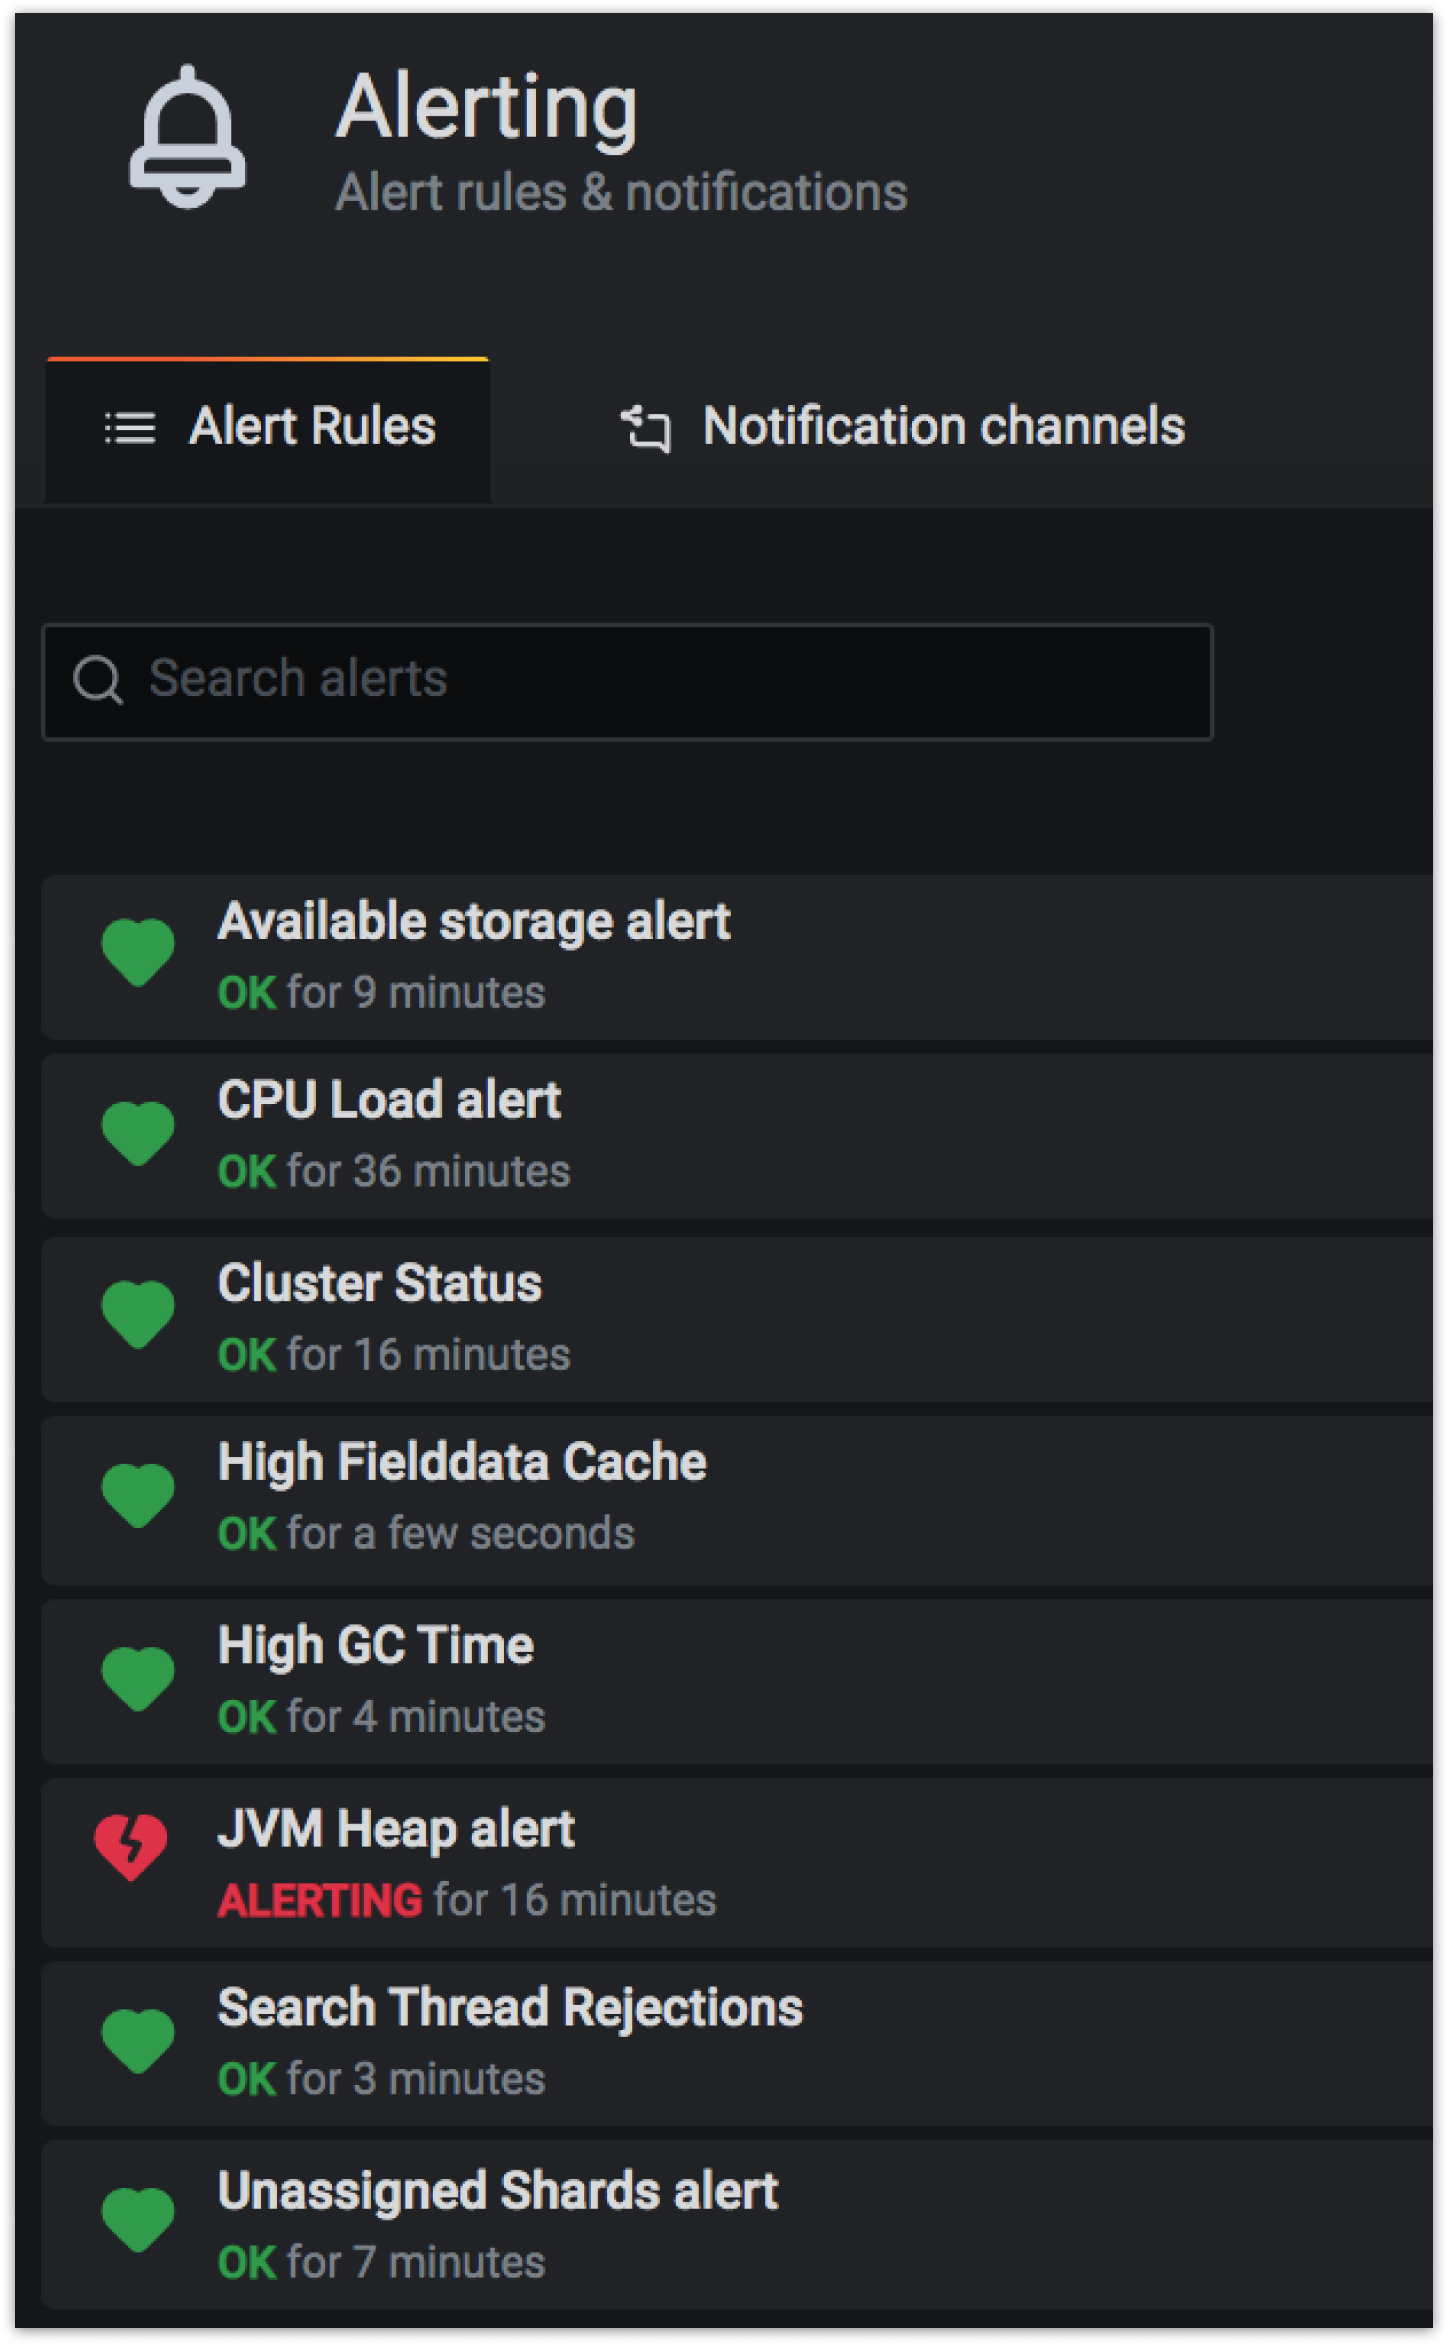Click green heart for Unassigned Shards alert
The width and height of the screenshot is (1448, 2345).
coord(138,2220)
